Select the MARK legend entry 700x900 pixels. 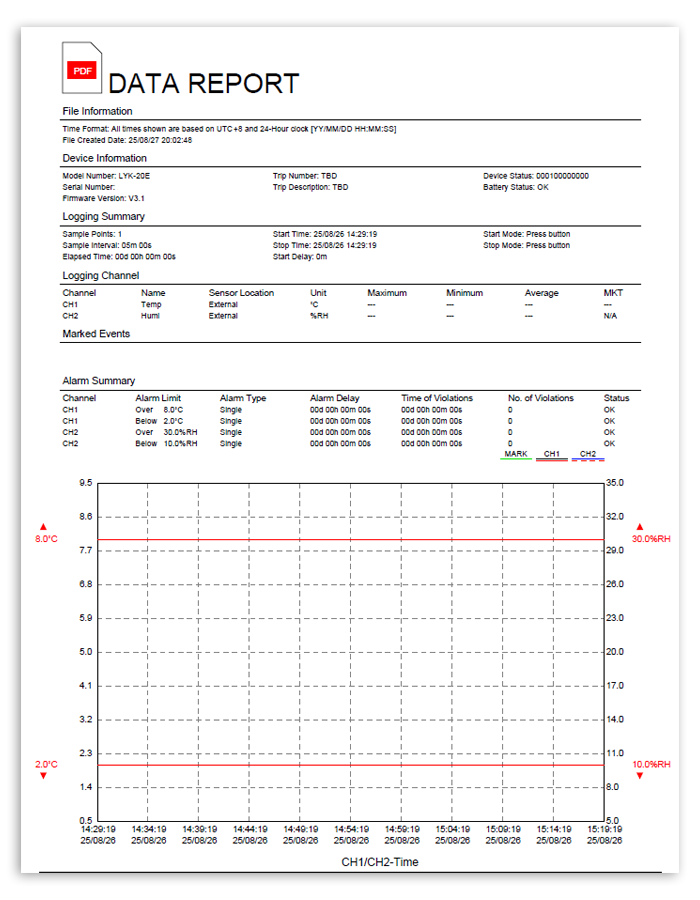coord(516,455)
